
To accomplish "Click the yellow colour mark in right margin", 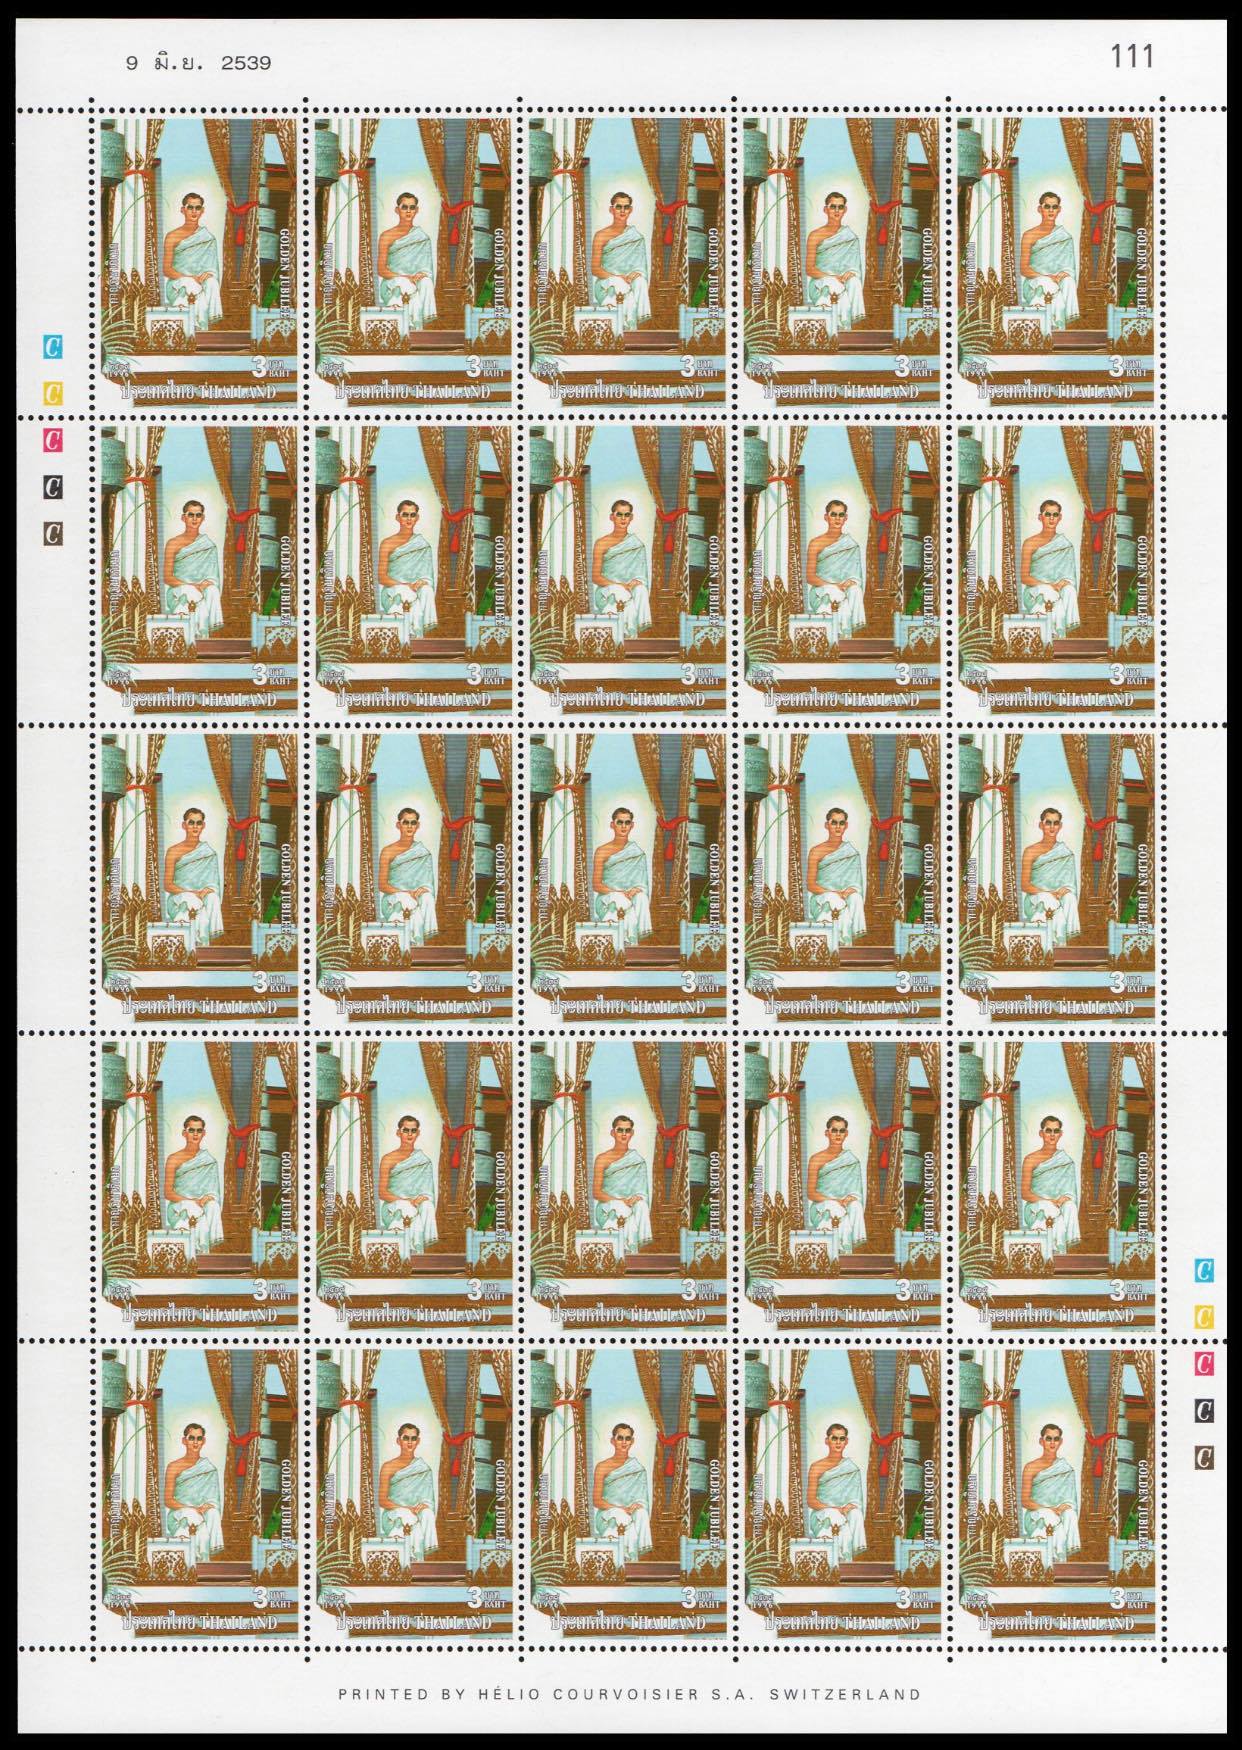I will click(x=1205, y=1316).
